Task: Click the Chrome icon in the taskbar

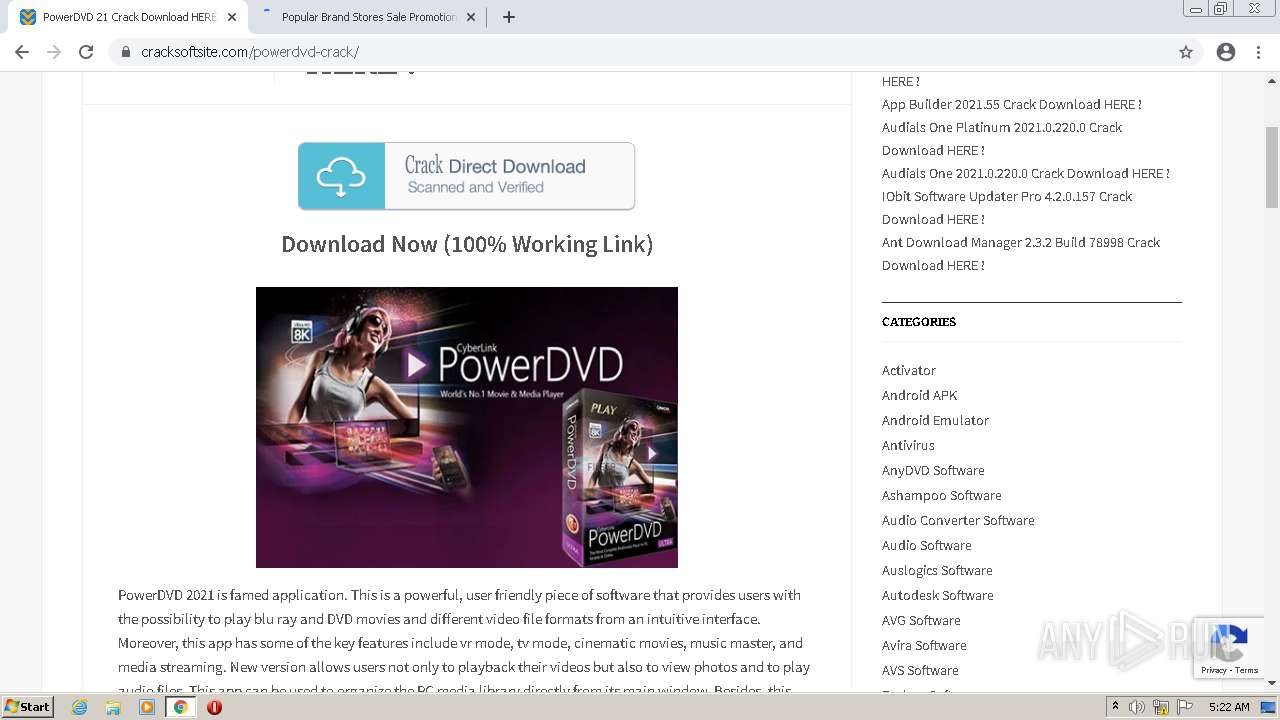Action: click(x=181, y=707)
